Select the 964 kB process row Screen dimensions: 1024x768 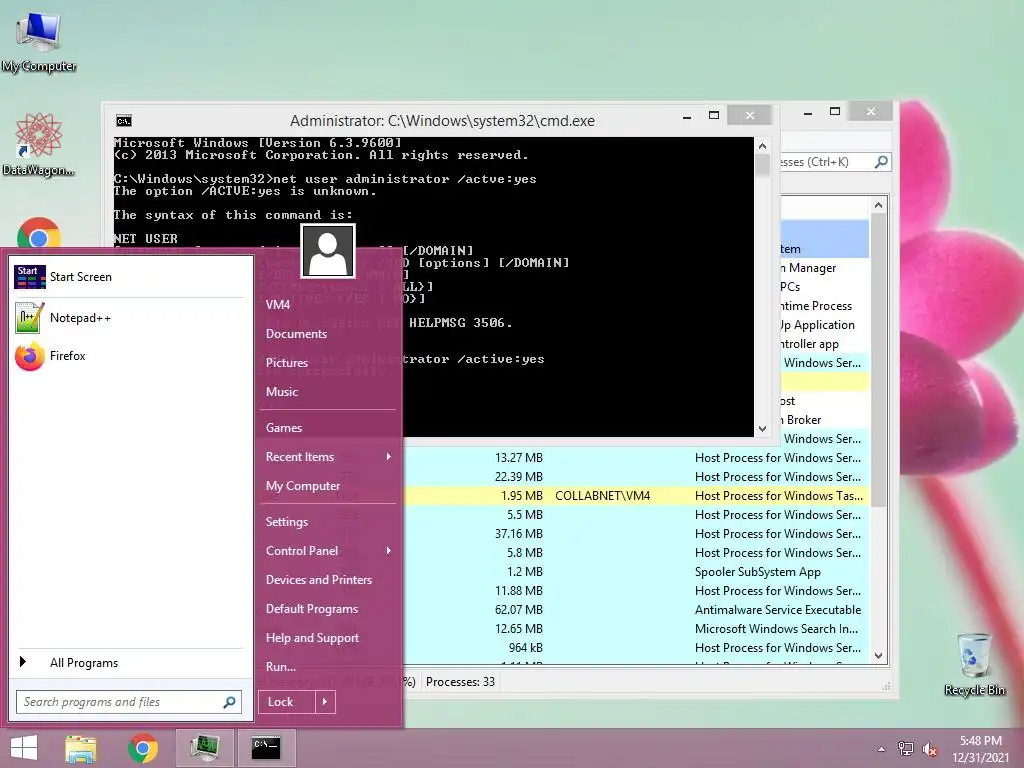click(x=637, y=647)
